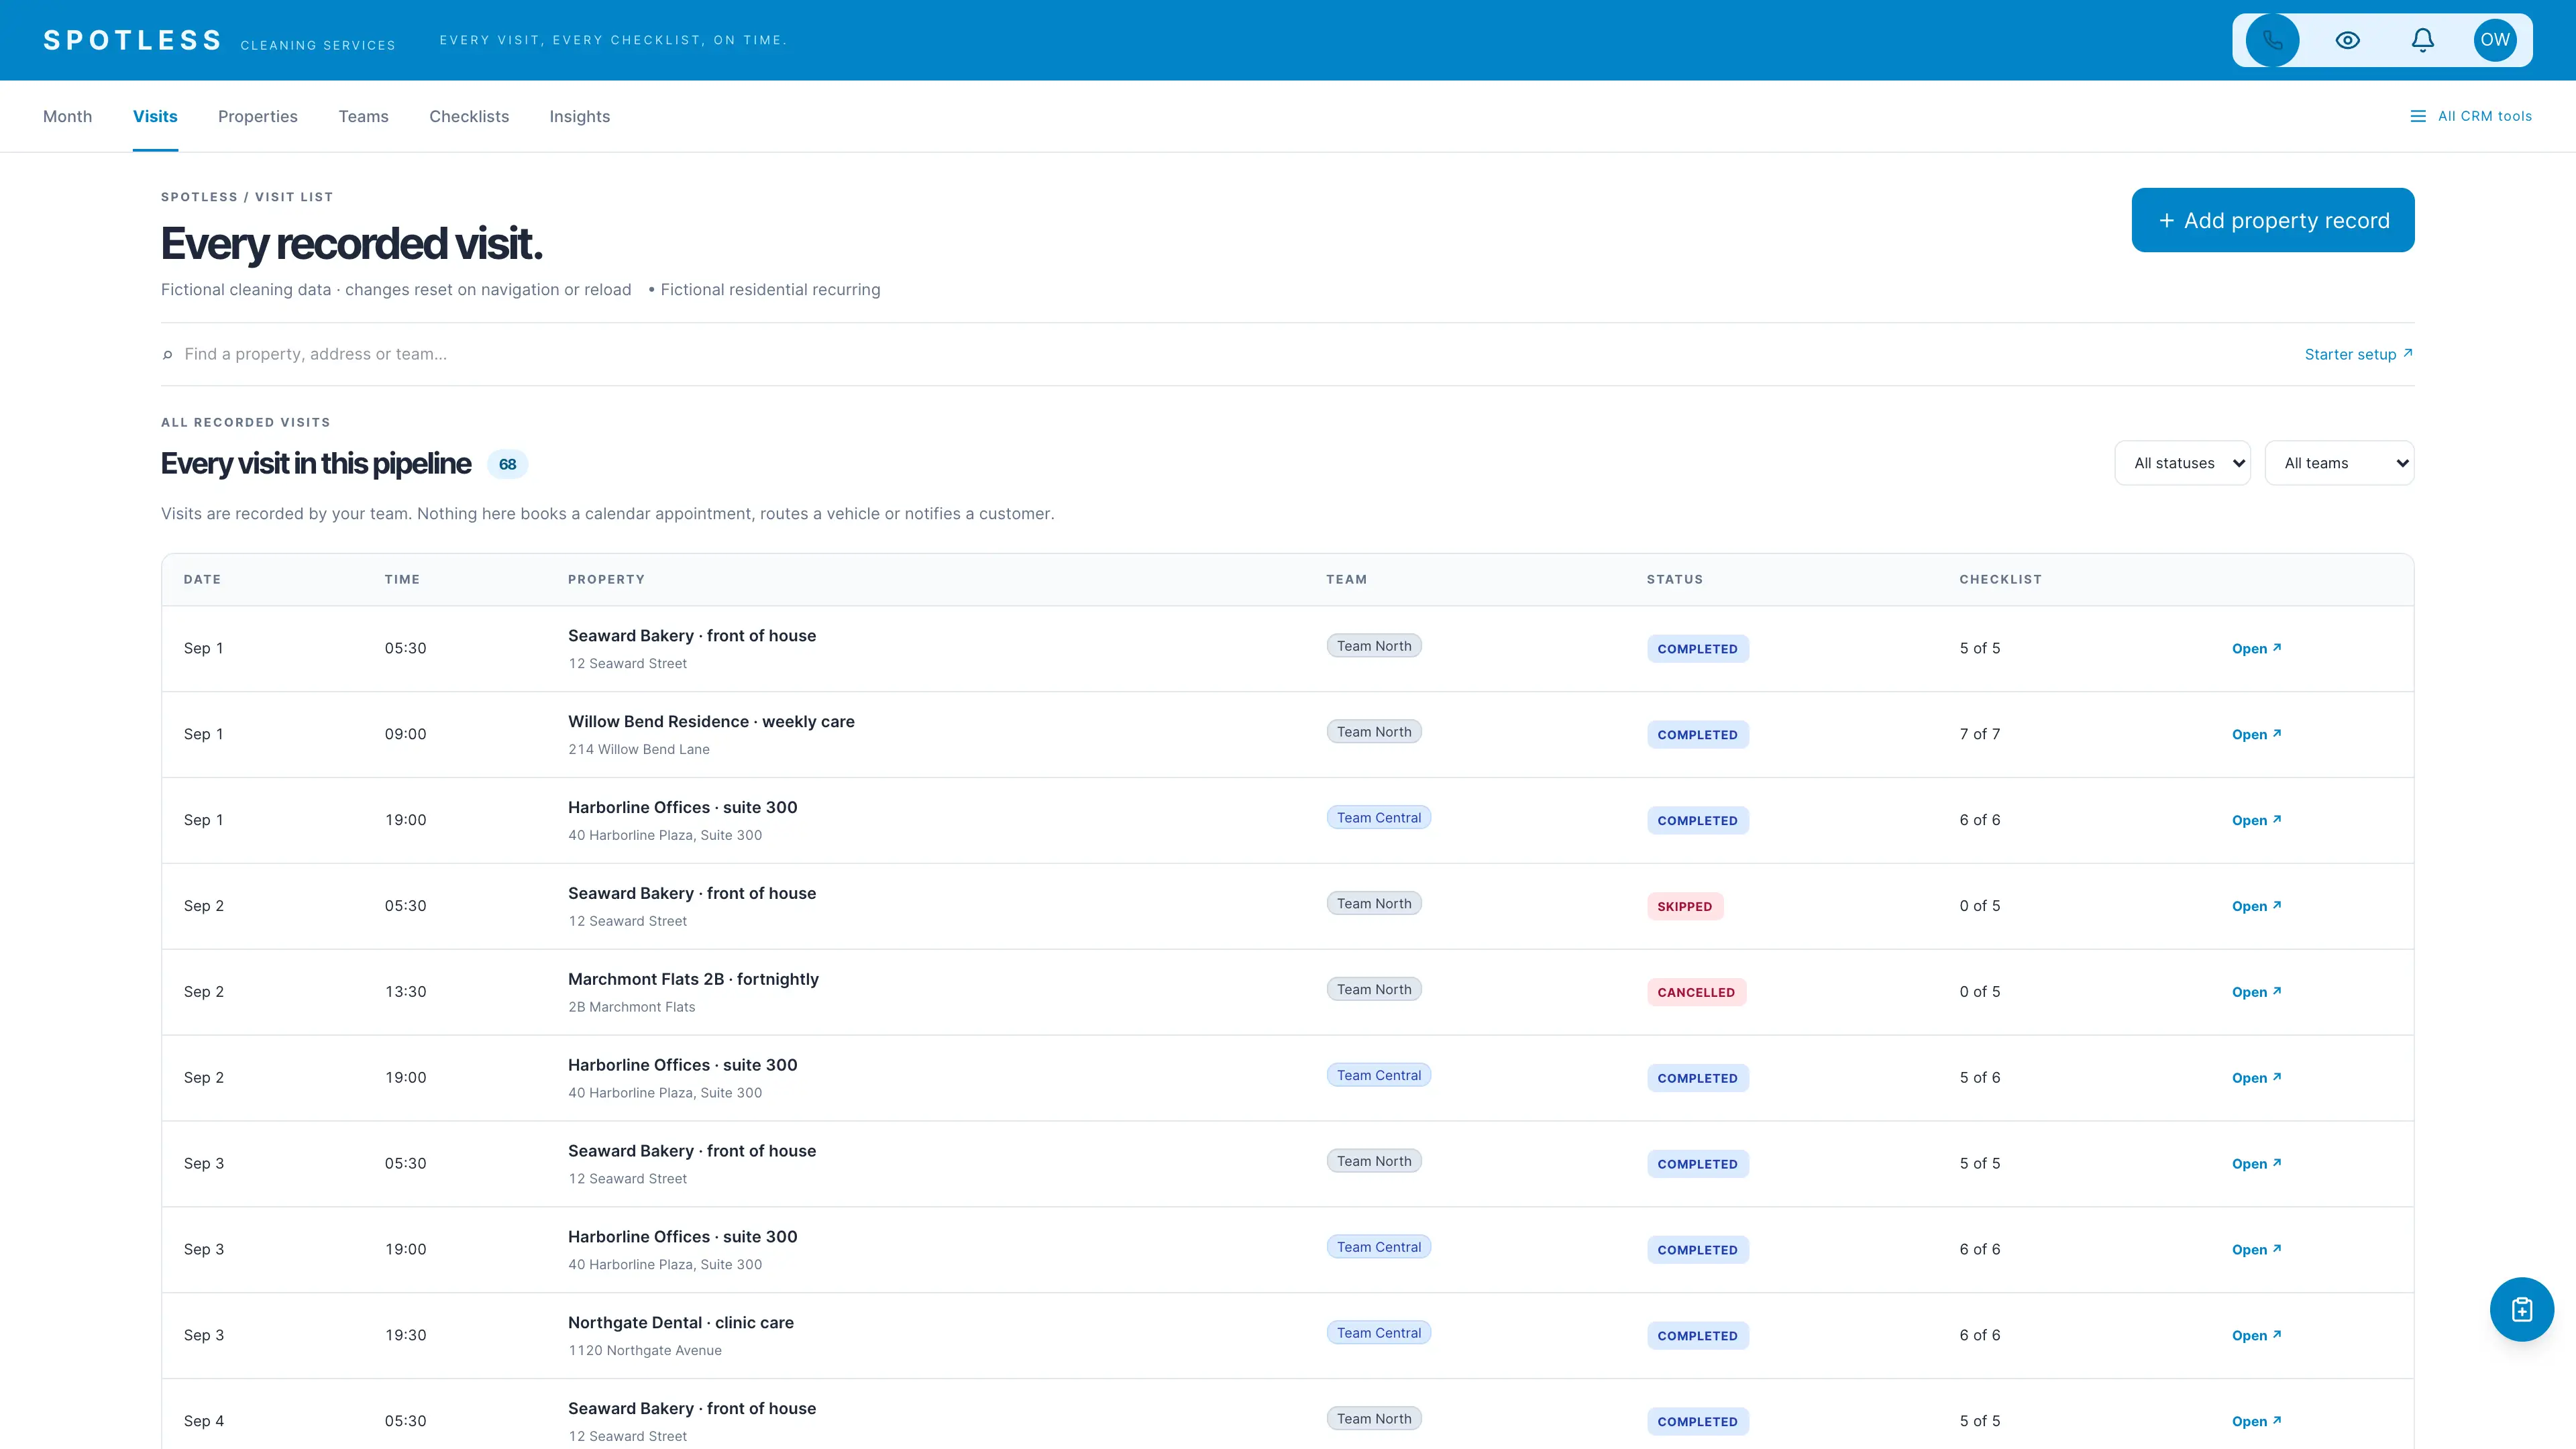The image size is (2576, 1449).
Task: Open the cancelled Marchmont Flats 2B visit
Action: (2256, 992)
